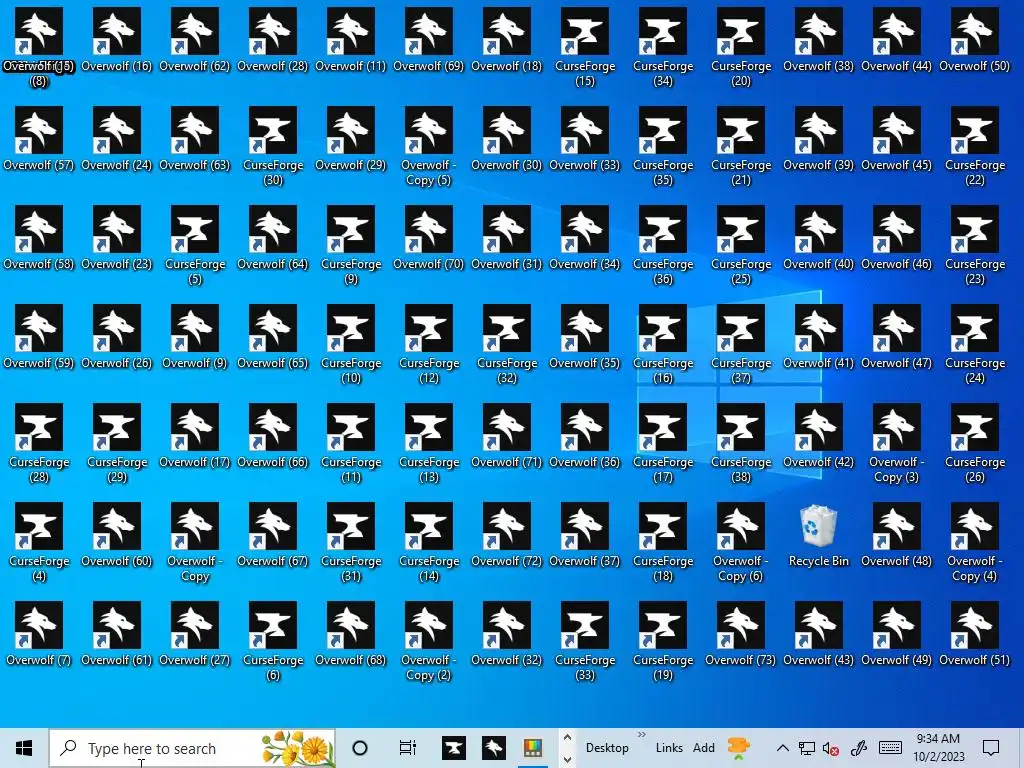Open clock showing 9:34 AM
This screenshot has width=1024, height=768.
tap(938, 748)
